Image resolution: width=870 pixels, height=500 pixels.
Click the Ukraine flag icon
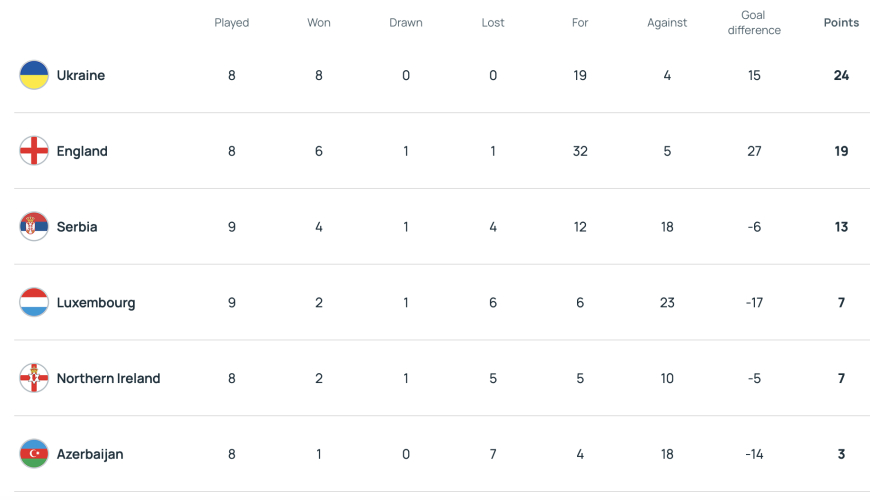(34, 75)
